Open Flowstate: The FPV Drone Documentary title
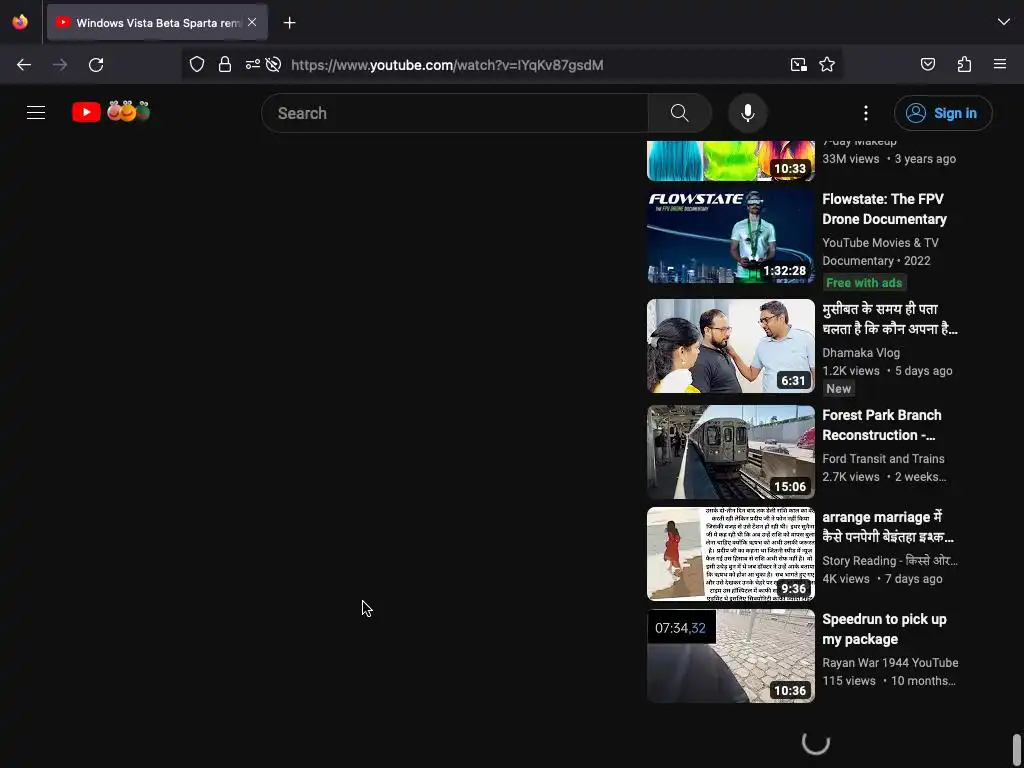Viewport: 1024px width, 768px height. point(884,209)
